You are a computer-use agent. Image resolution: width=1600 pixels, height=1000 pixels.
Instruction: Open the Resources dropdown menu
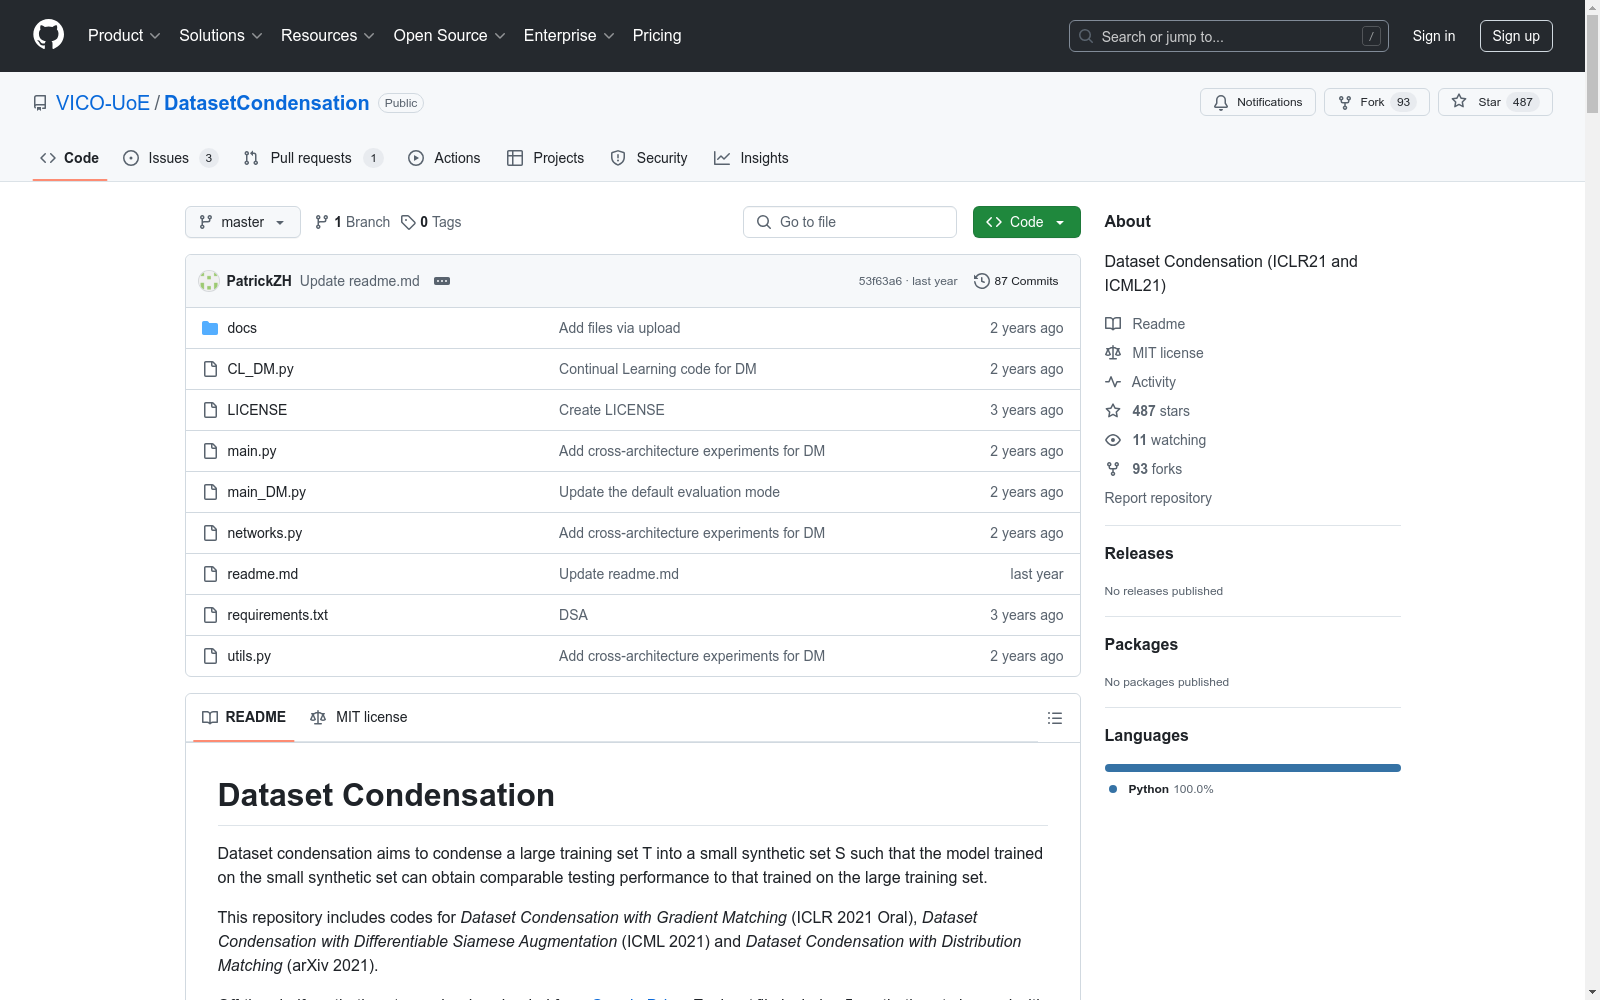point(328,36)
